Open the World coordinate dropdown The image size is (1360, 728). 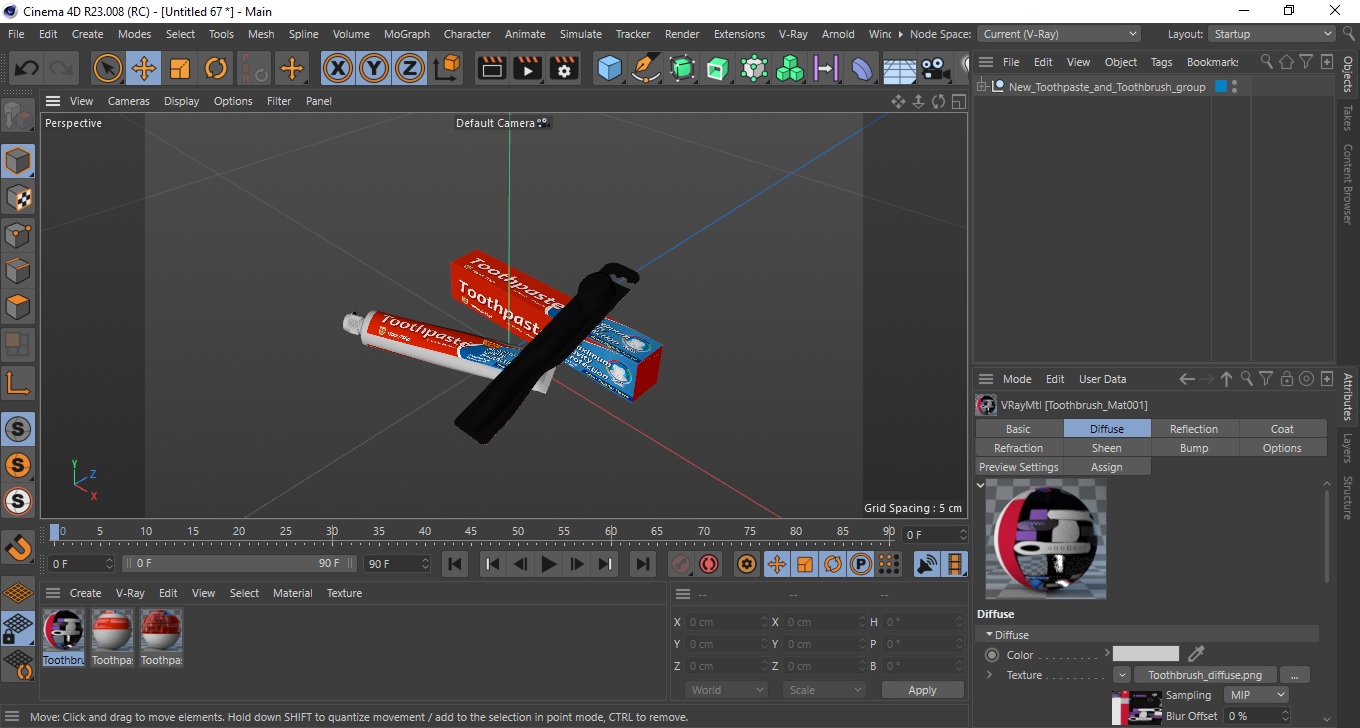[726, 690]
